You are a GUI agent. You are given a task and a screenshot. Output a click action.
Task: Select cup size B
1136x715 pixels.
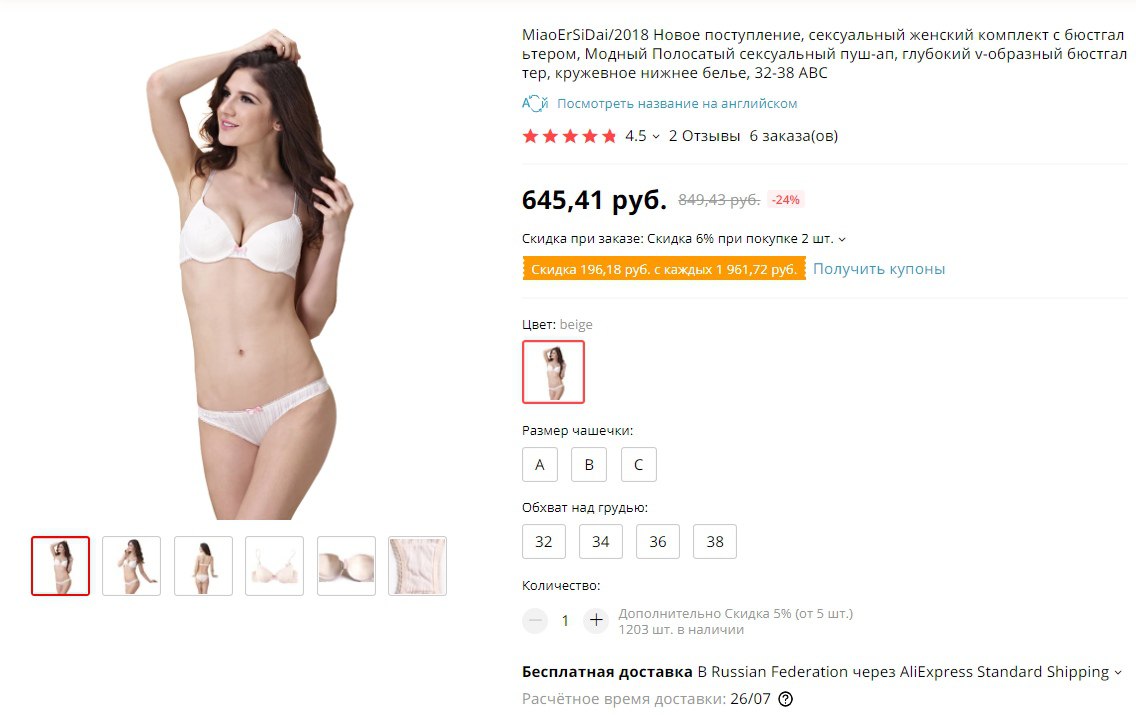point(589,464)
